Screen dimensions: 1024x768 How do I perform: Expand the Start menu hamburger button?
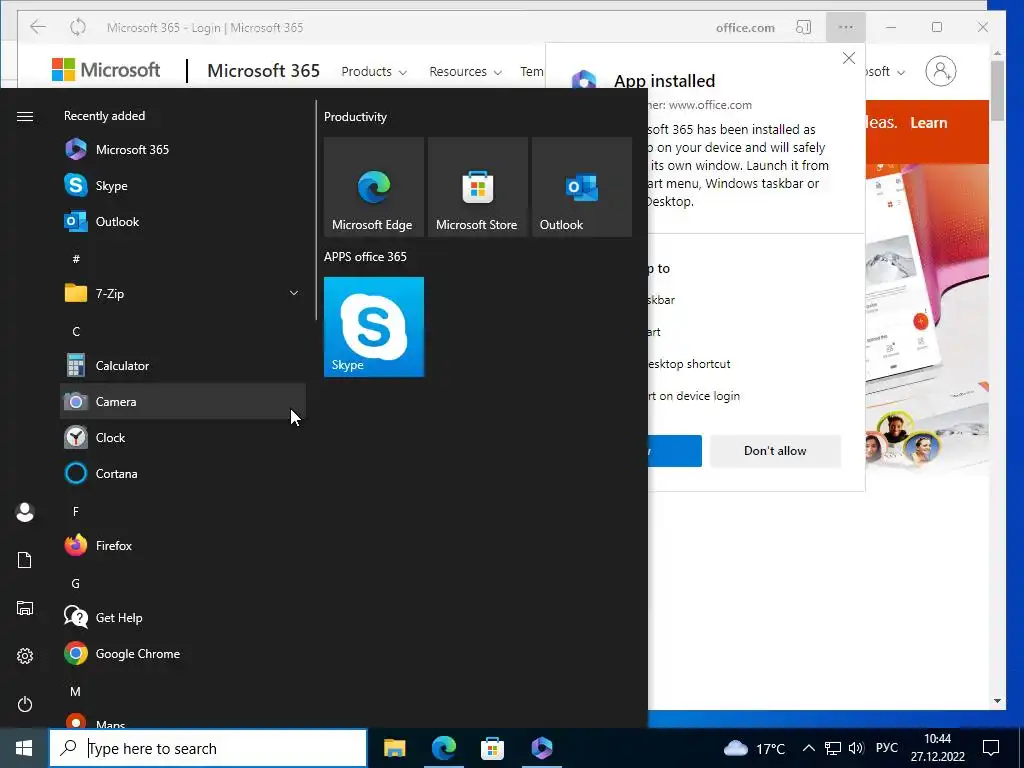[25, 116]
